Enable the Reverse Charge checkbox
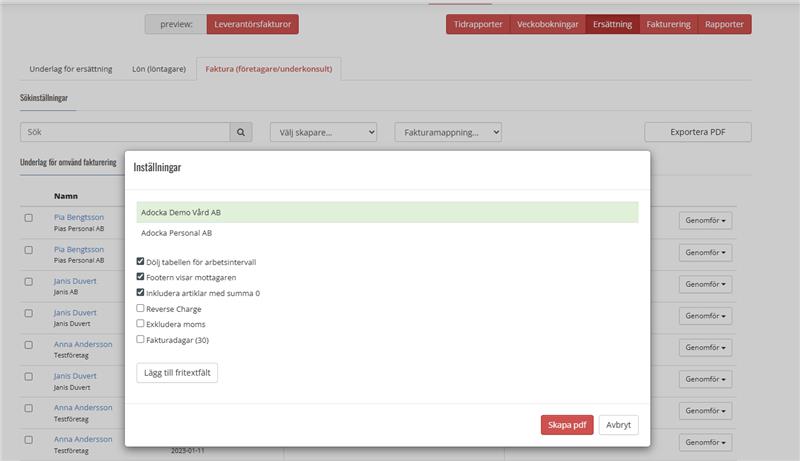The width and height of the screenshot is (800, 461). click(140, 308)
